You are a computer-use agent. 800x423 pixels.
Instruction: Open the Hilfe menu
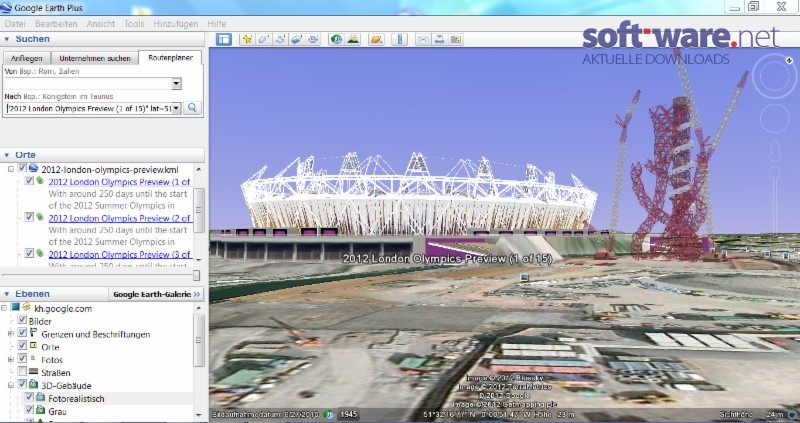coord(216,24)
